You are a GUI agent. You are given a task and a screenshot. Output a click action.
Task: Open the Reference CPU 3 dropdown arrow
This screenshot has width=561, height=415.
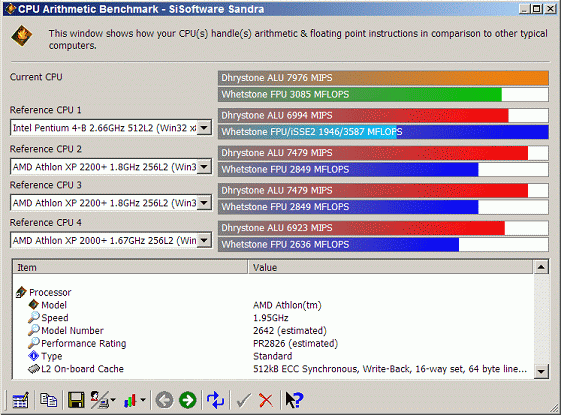(204, 203)
